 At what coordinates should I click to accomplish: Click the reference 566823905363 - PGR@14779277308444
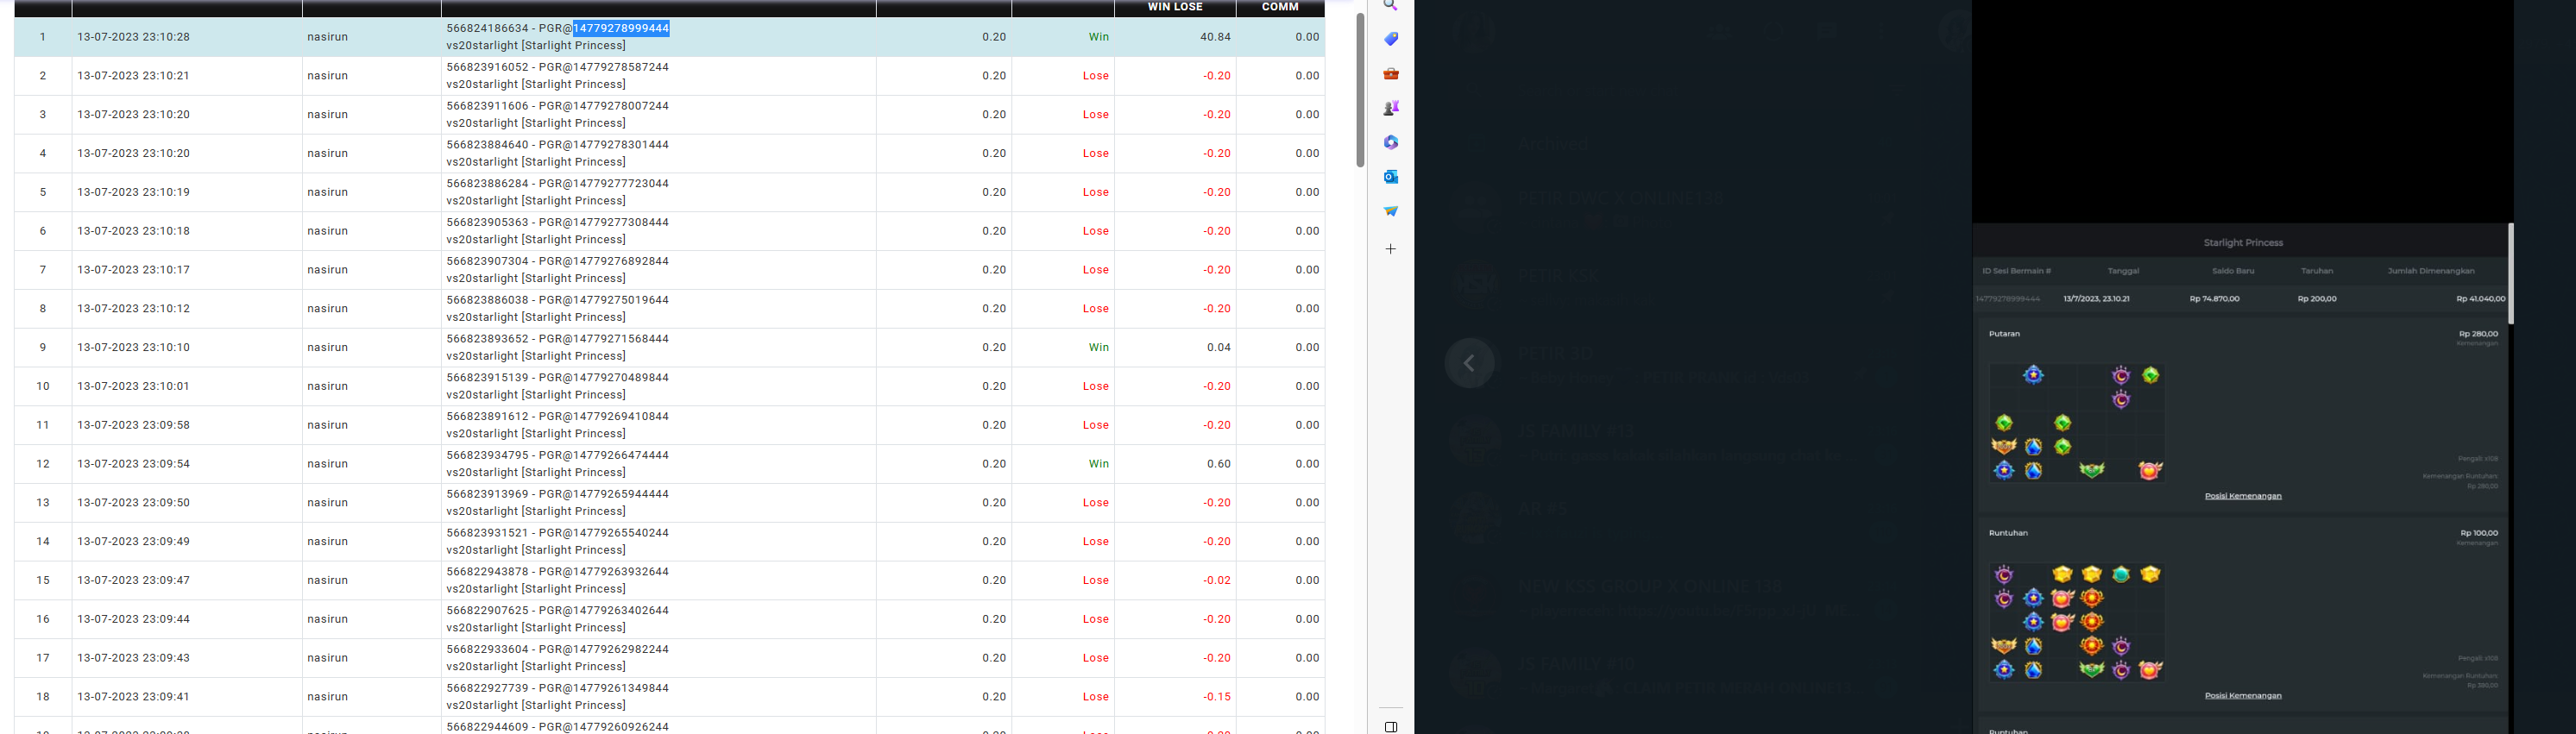(558, 222)
